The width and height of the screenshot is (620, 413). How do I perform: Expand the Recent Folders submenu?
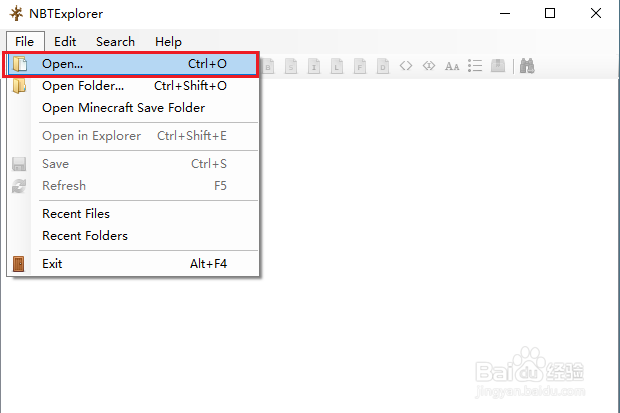click(x=133, y=236)
